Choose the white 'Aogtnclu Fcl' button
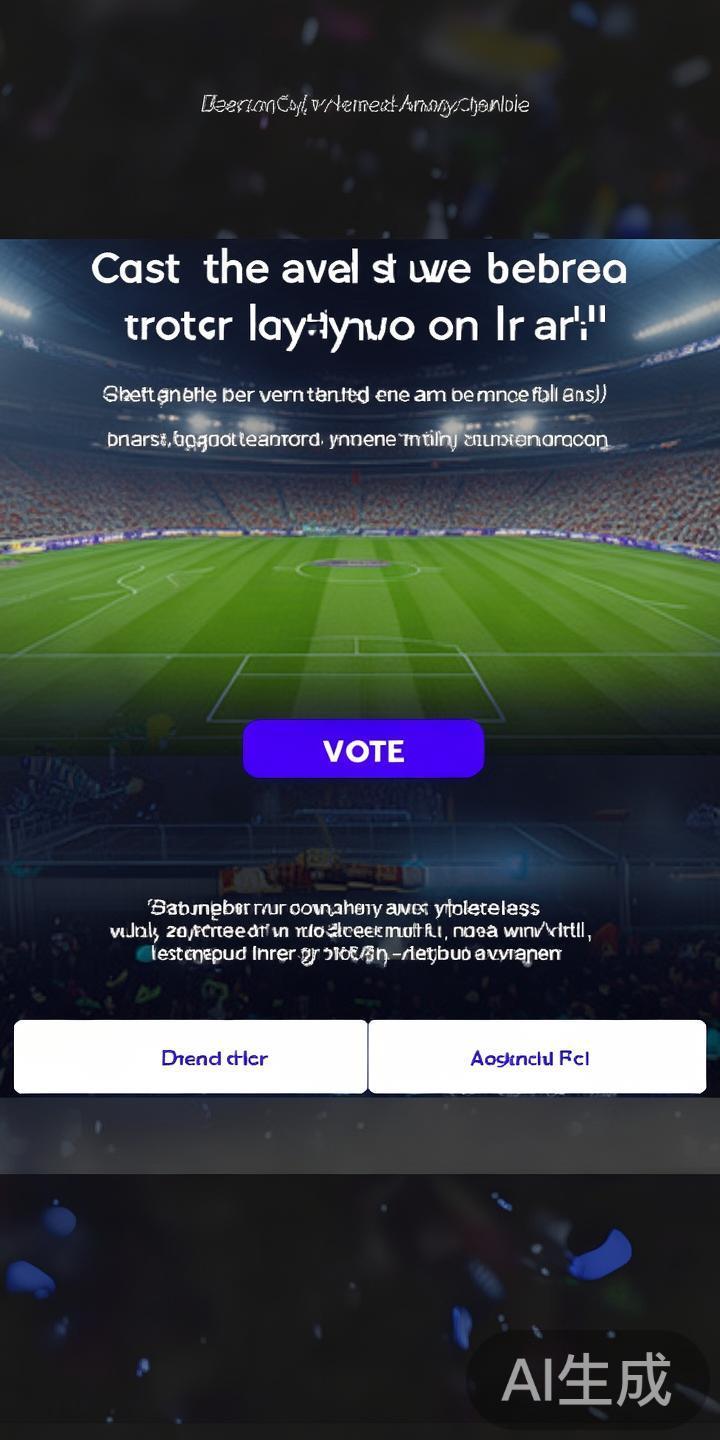The image size is (720, 1440). (x=537, y=1057)
